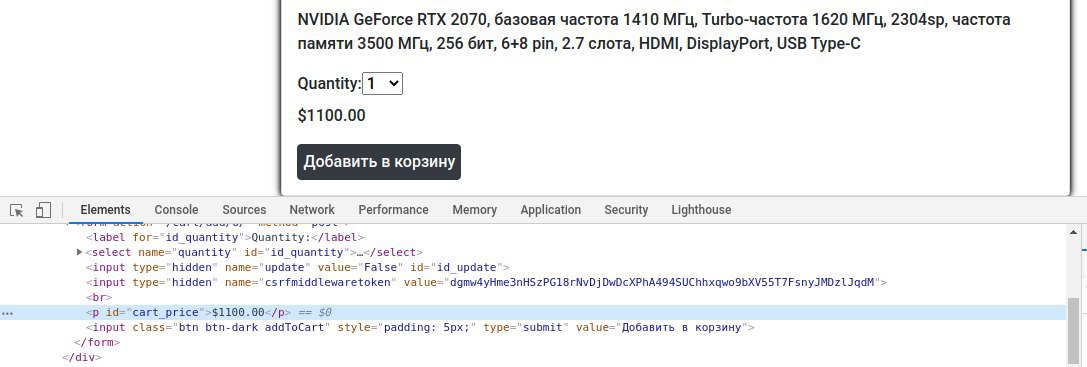Click the Elements panel vertical scrollbar

tap(1073, 330)
